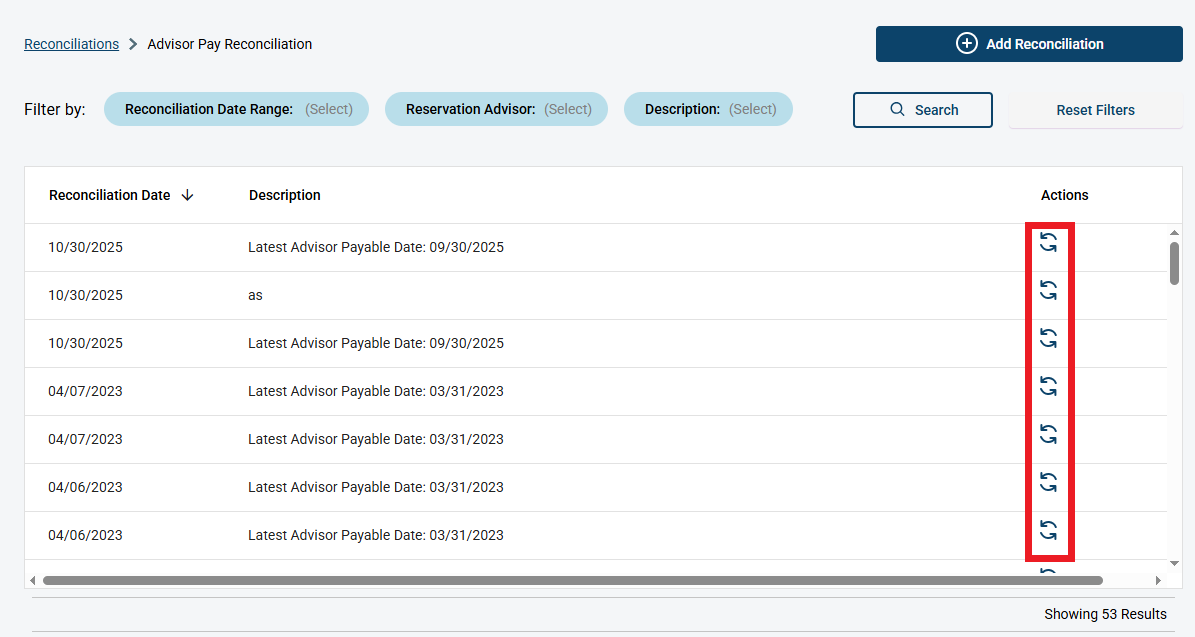Click the horizontal scrollbar thumb
Image resolution: width=1195 pixels, height=637 pixels.
(x=573, y=581)
